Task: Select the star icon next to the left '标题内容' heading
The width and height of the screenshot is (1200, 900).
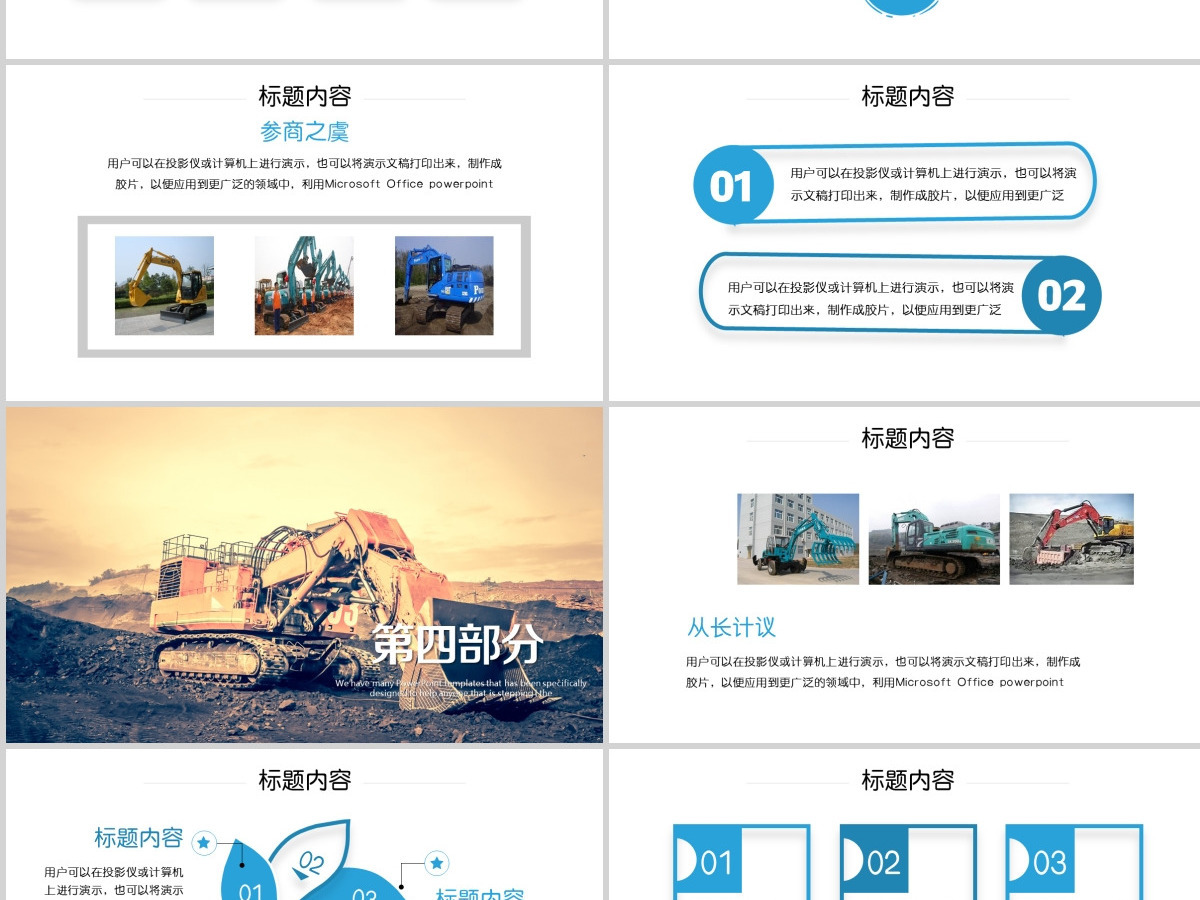Action: [x=204, y=843]
